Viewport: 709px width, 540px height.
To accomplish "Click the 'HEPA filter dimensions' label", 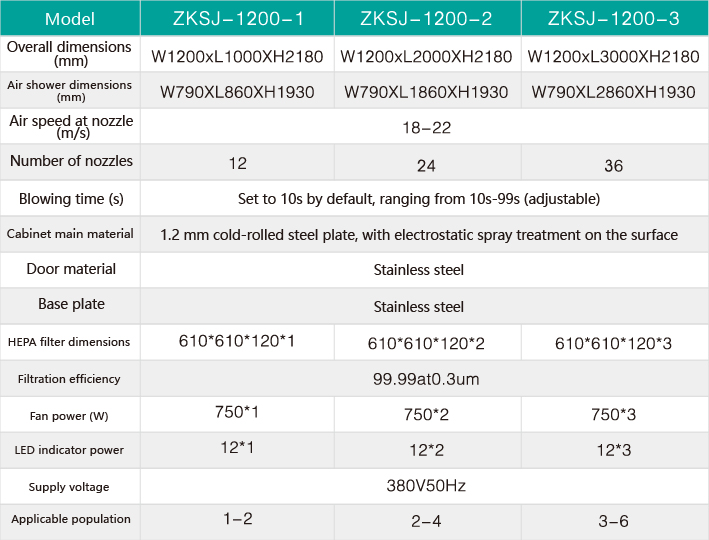I will [x=69, y=342].
